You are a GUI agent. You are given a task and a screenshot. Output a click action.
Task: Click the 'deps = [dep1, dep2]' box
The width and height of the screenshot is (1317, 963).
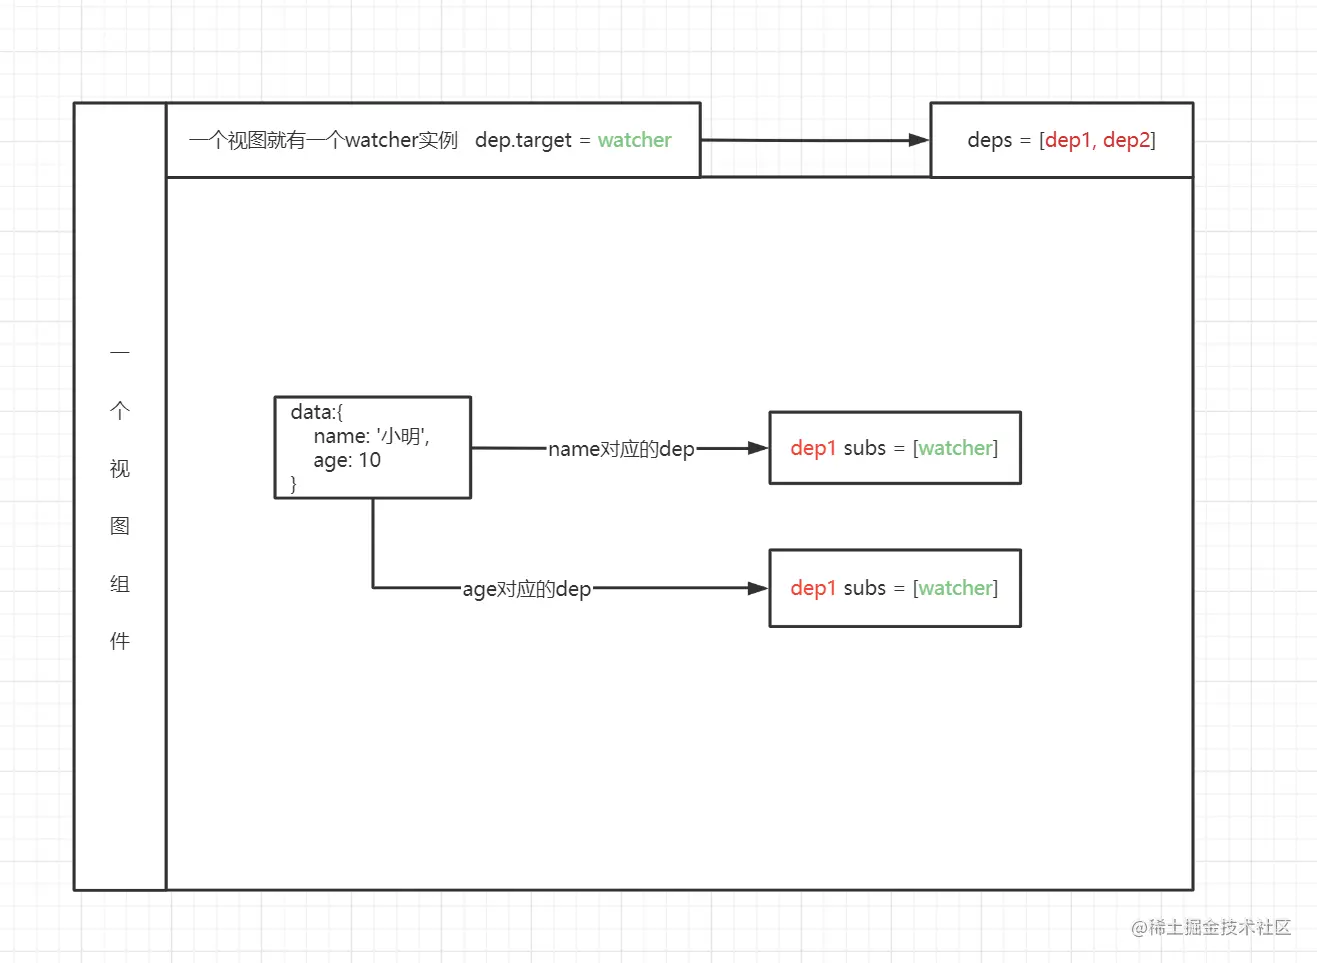point(1061,140)
